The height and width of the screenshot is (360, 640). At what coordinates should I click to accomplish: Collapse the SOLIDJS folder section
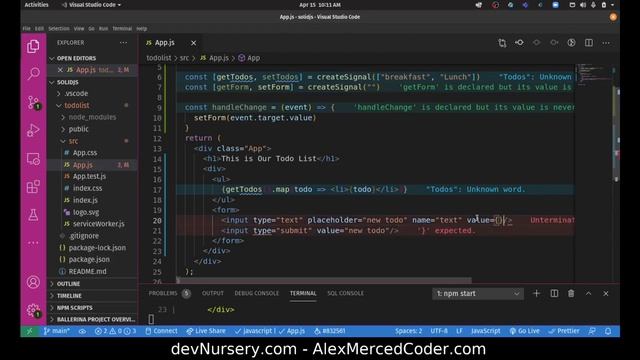[68, 82]
